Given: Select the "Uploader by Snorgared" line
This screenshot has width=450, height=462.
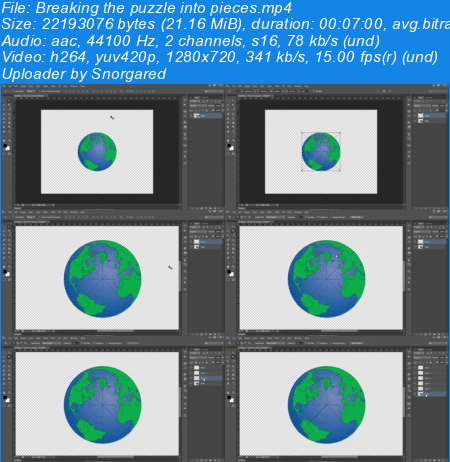Looking at the screenshot, I should tap(84, 74).
